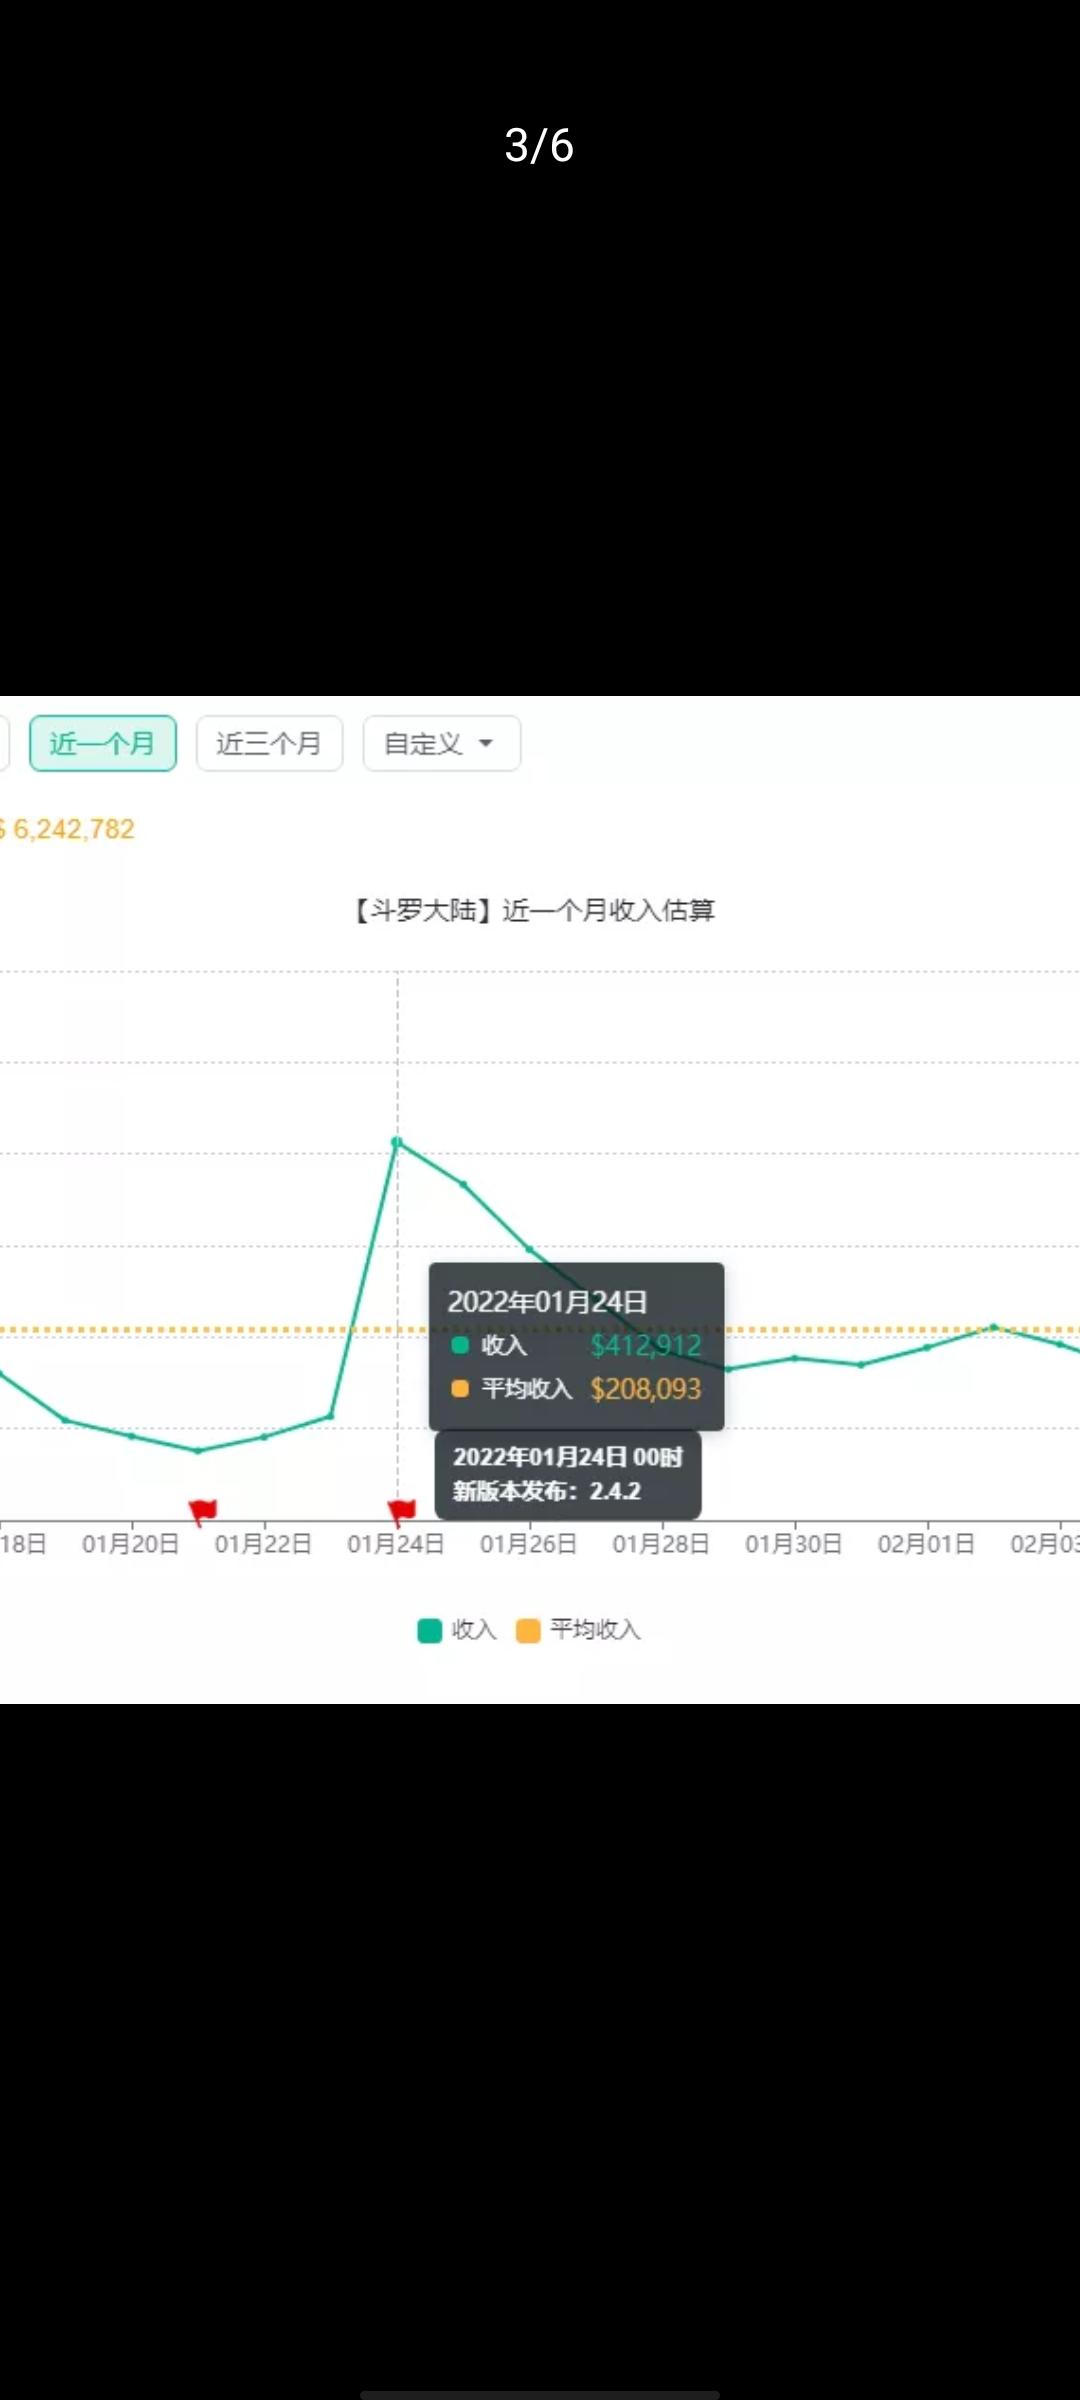
Task: Click the peak data point on 01月24日
Action: tap(397, 1142)
